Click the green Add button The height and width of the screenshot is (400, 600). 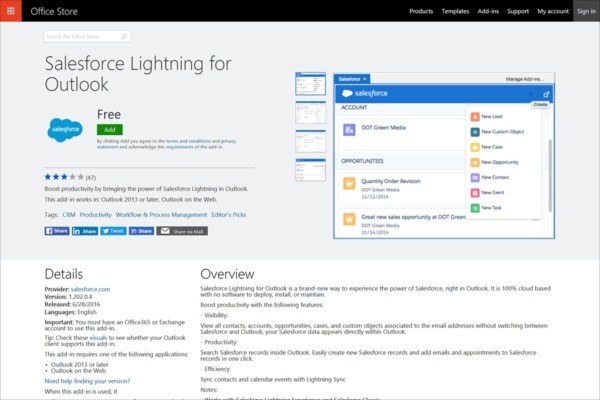point(110,130)
